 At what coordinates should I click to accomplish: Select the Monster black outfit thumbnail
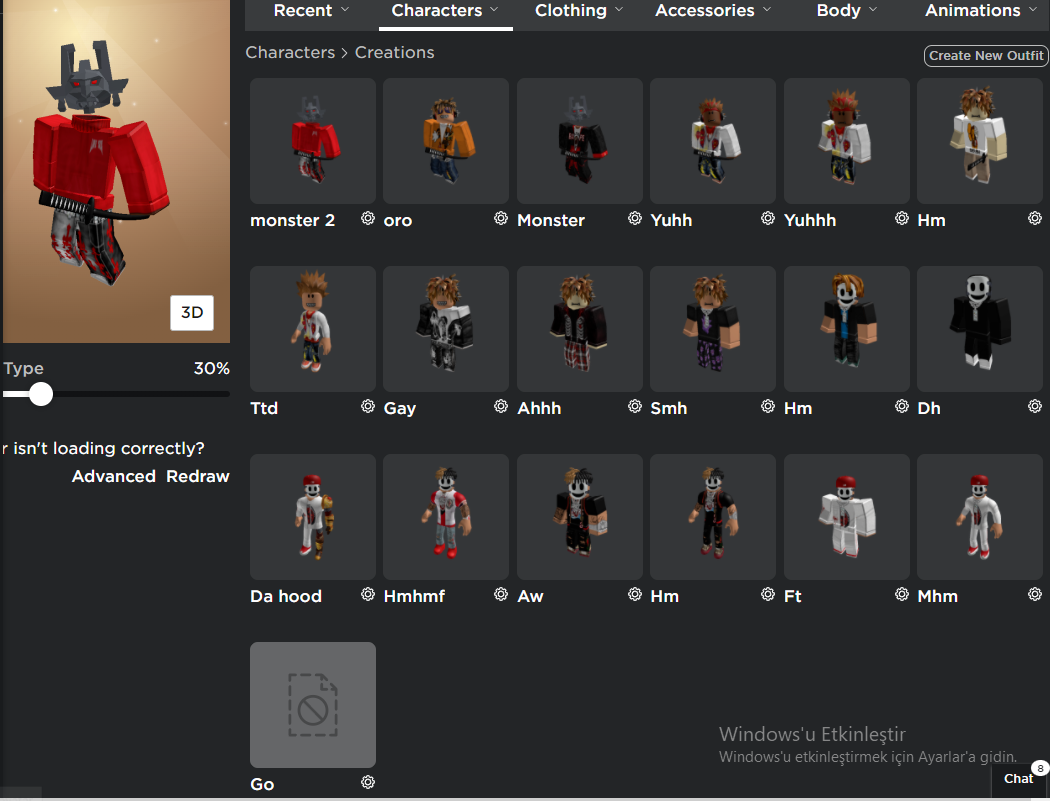tap(580, 141)
